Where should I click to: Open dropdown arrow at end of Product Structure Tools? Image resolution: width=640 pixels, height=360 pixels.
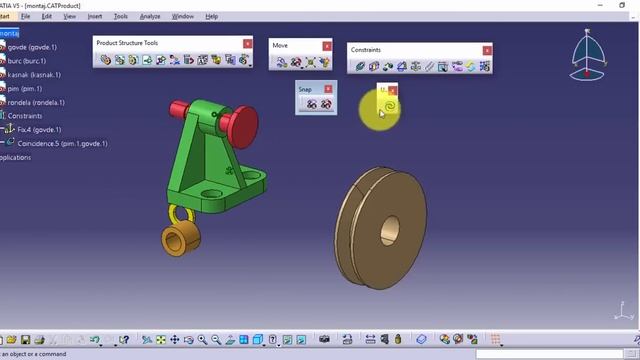click(x=250, y=65)
